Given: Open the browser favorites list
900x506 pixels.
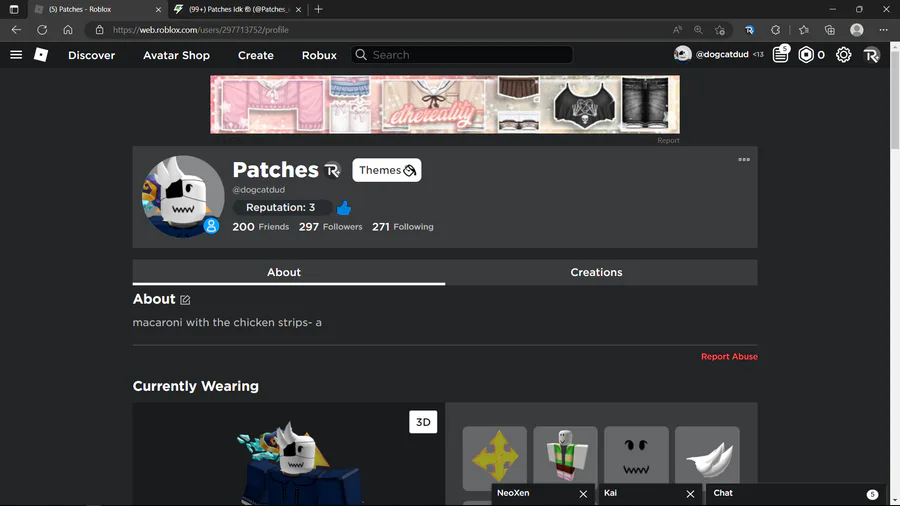Looking at the screenshot, I should click(804, 30).
